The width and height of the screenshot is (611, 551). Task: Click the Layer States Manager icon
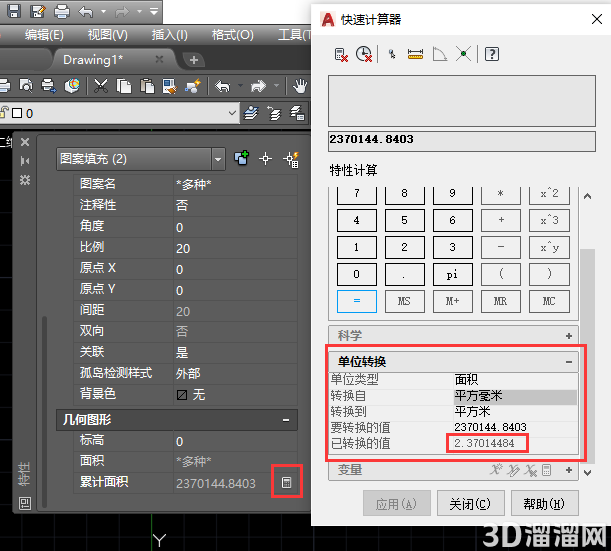(x=297, y=113)
